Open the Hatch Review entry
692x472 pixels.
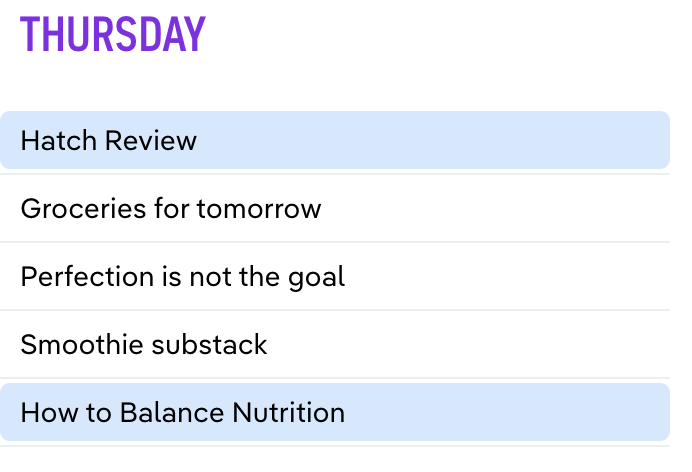pyautogui.click(x=109, y=140)
